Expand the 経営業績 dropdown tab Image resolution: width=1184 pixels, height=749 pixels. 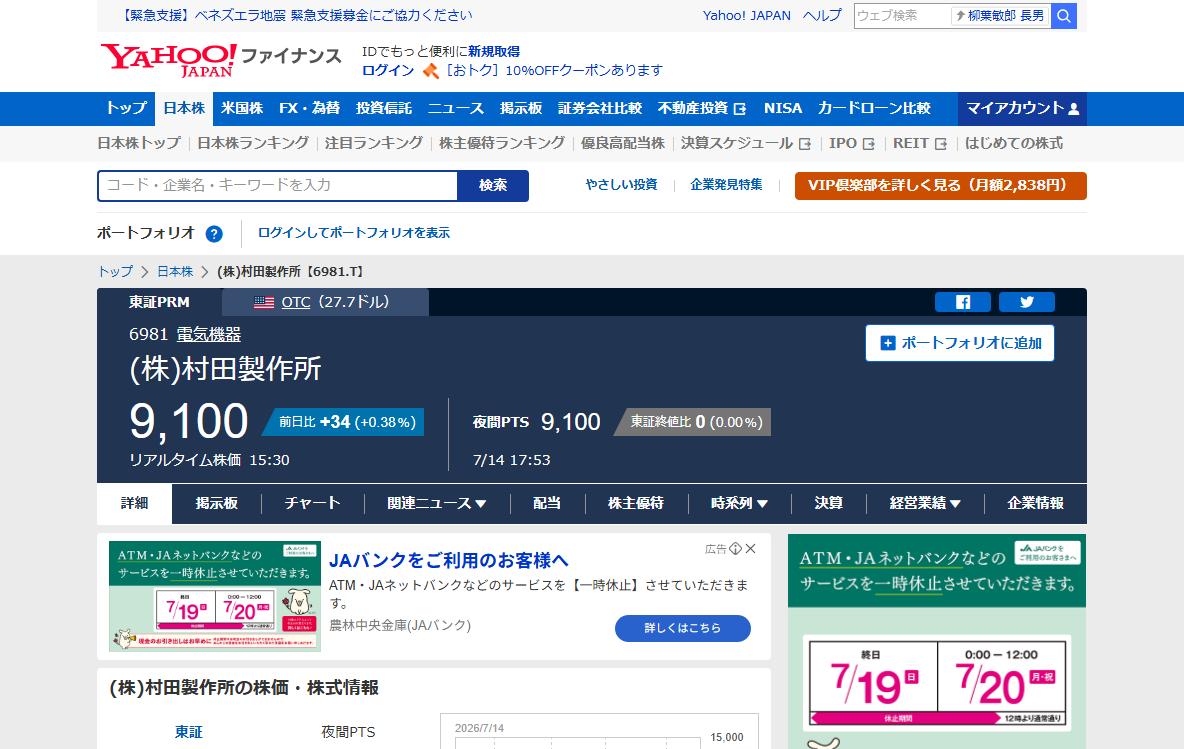[925, 504]
